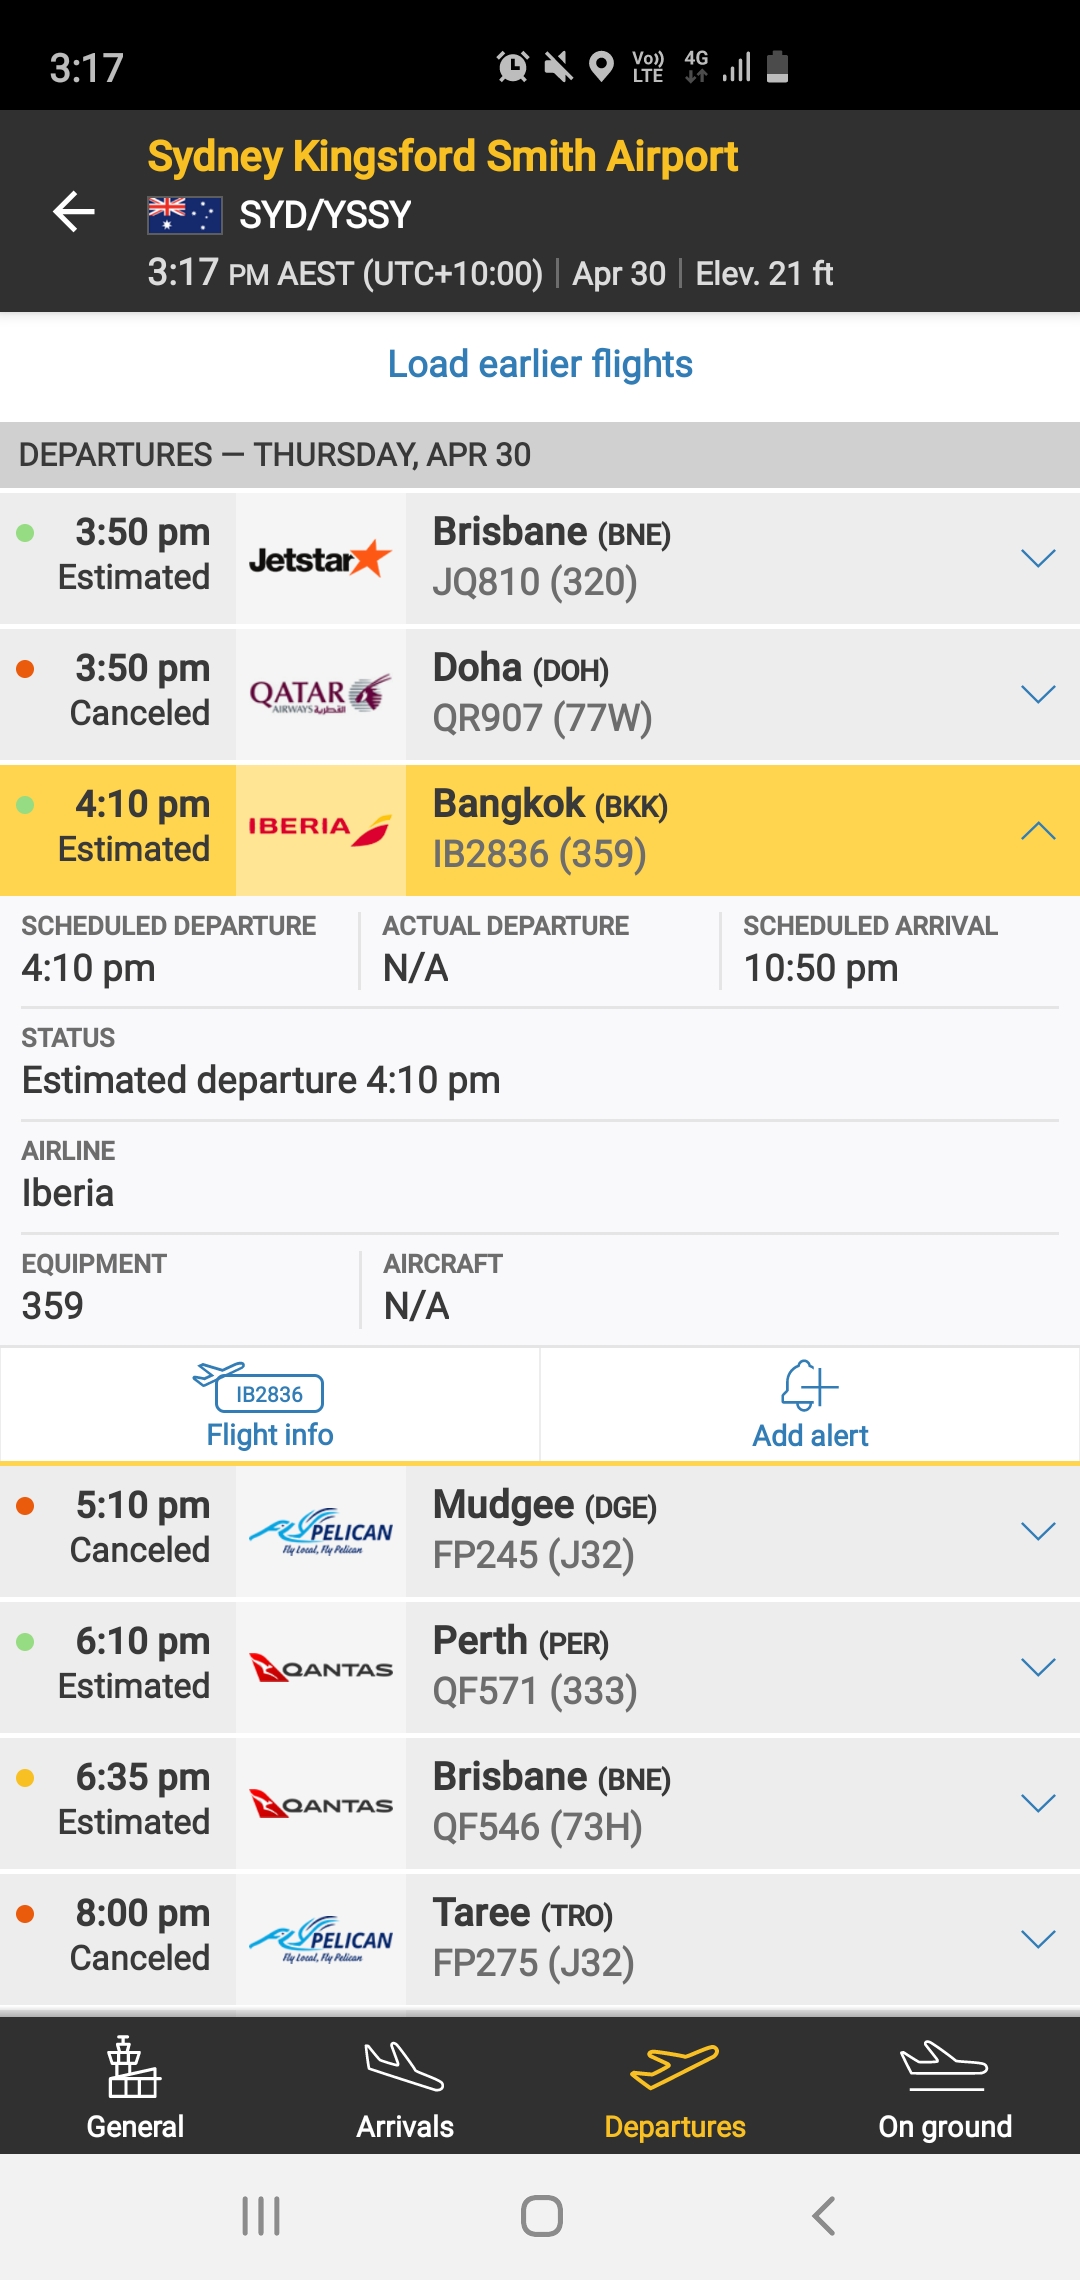1080x2280 pixels.
Task: Load earlier flights
Action: click(540, 365)
